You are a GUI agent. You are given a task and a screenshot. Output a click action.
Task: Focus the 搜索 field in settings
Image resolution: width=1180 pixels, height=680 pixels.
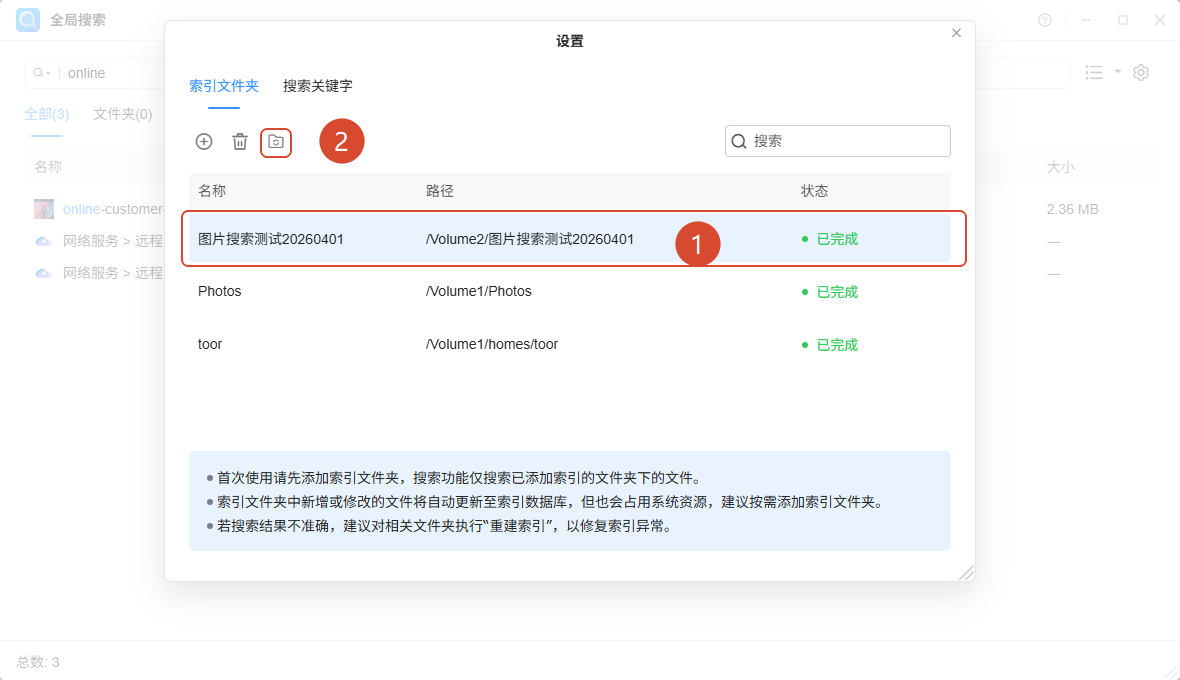click(x=838, y=141)
